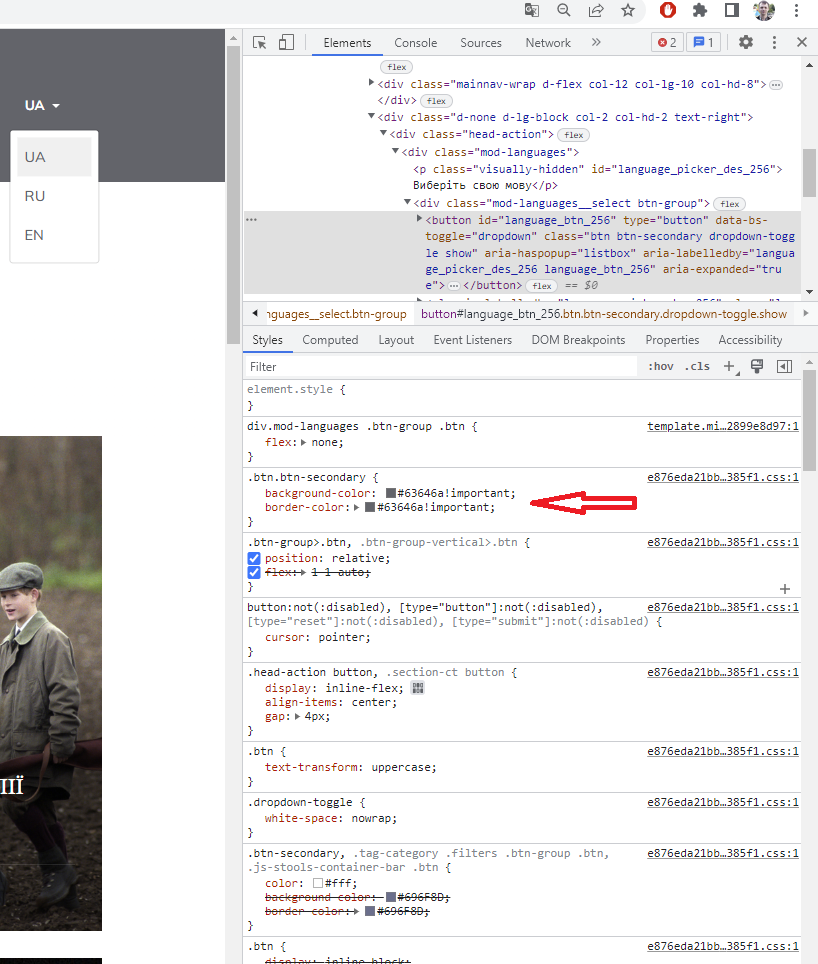818x964 pixels.
Task: Toggle the computed styles sidebar pane icon
Action: tap(785, 367)
